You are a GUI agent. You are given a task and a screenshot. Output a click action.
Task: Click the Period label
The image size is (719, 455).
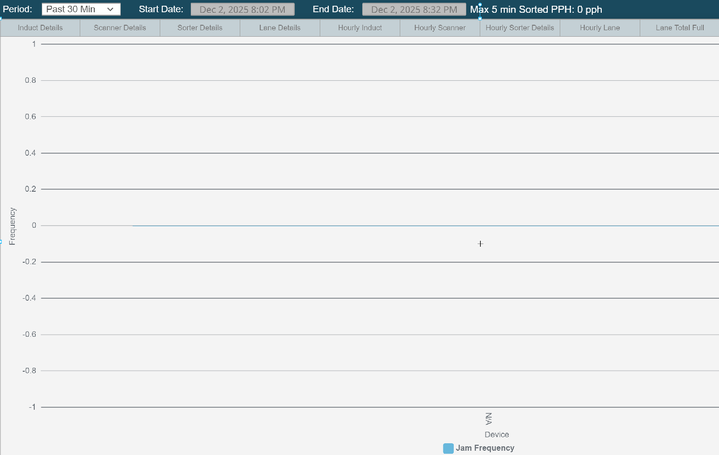point(17,9)
